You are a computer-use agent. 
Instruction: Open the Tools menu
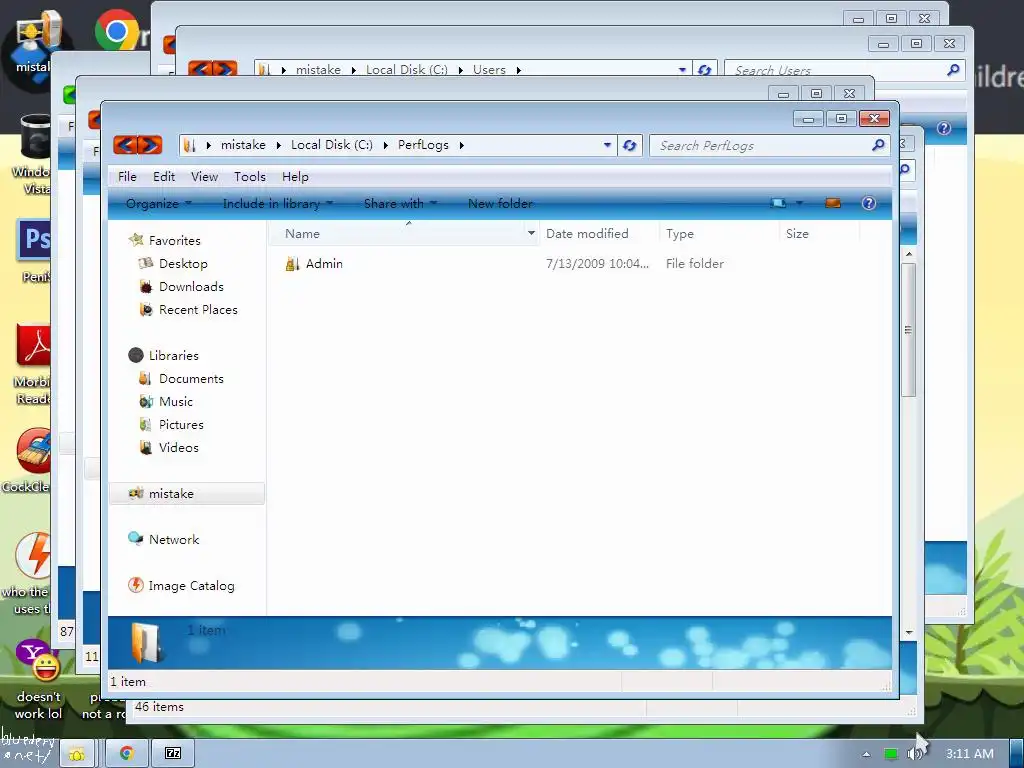pos(250,177)
